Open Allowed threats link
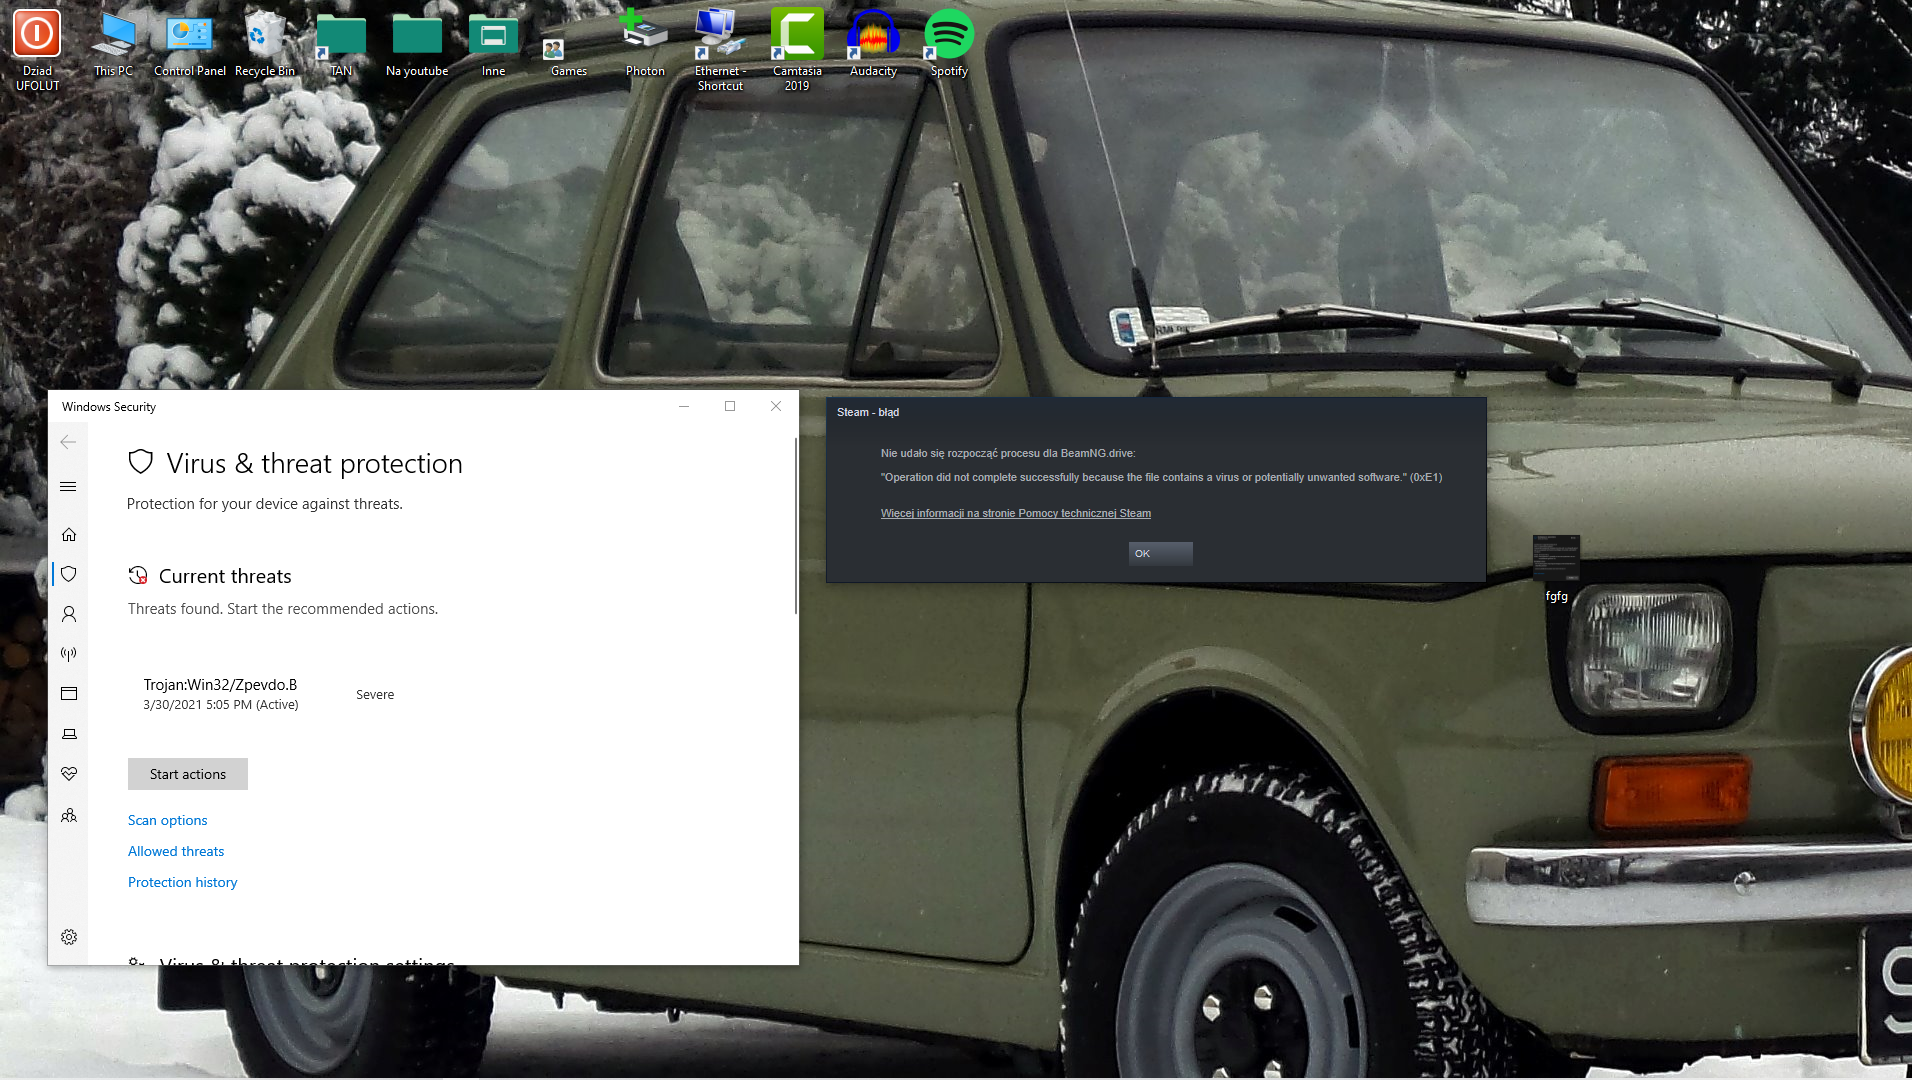The height and width of the screenshot is (1080, 1912). click(x=176, y=851)
